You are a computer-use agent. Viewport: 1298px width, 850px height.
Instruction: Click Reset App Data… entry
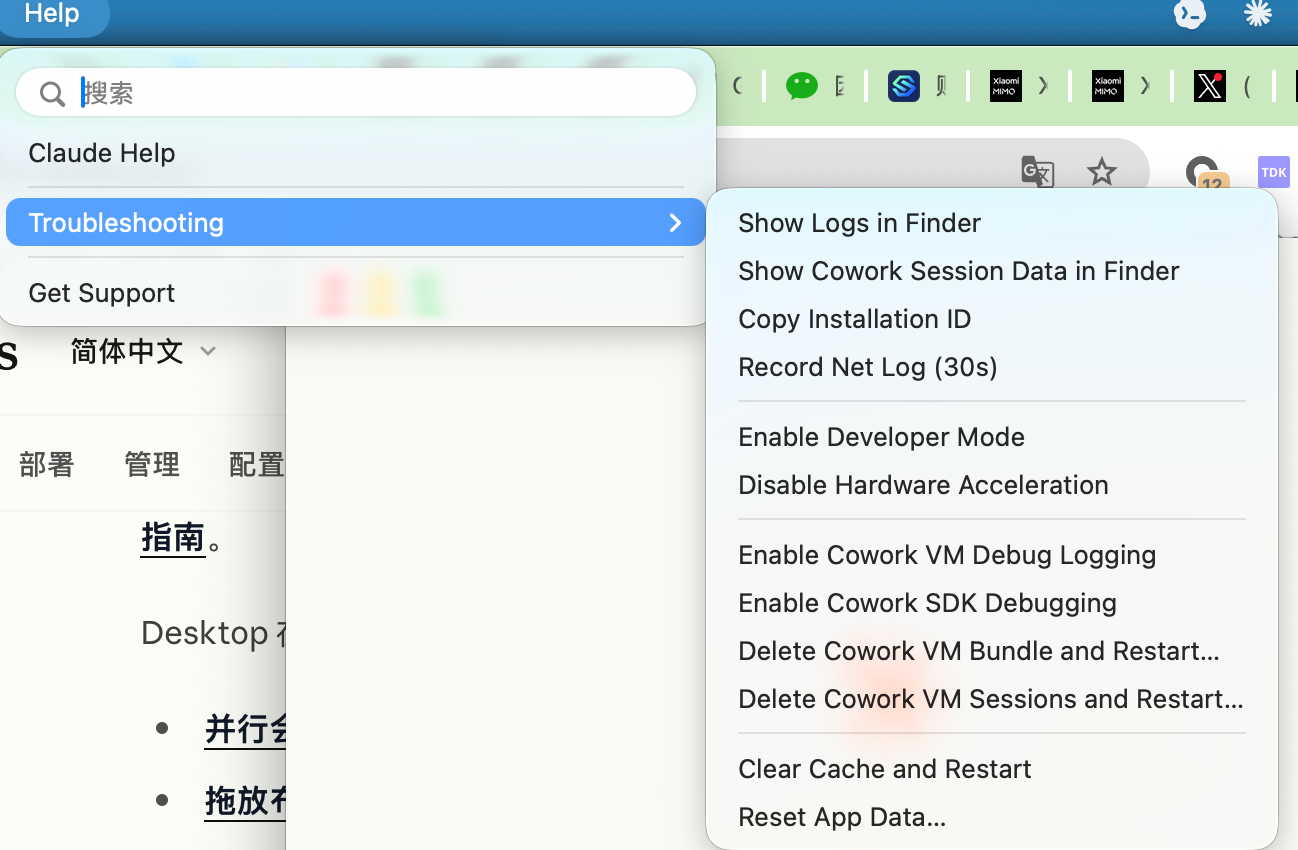coord(991,817)
